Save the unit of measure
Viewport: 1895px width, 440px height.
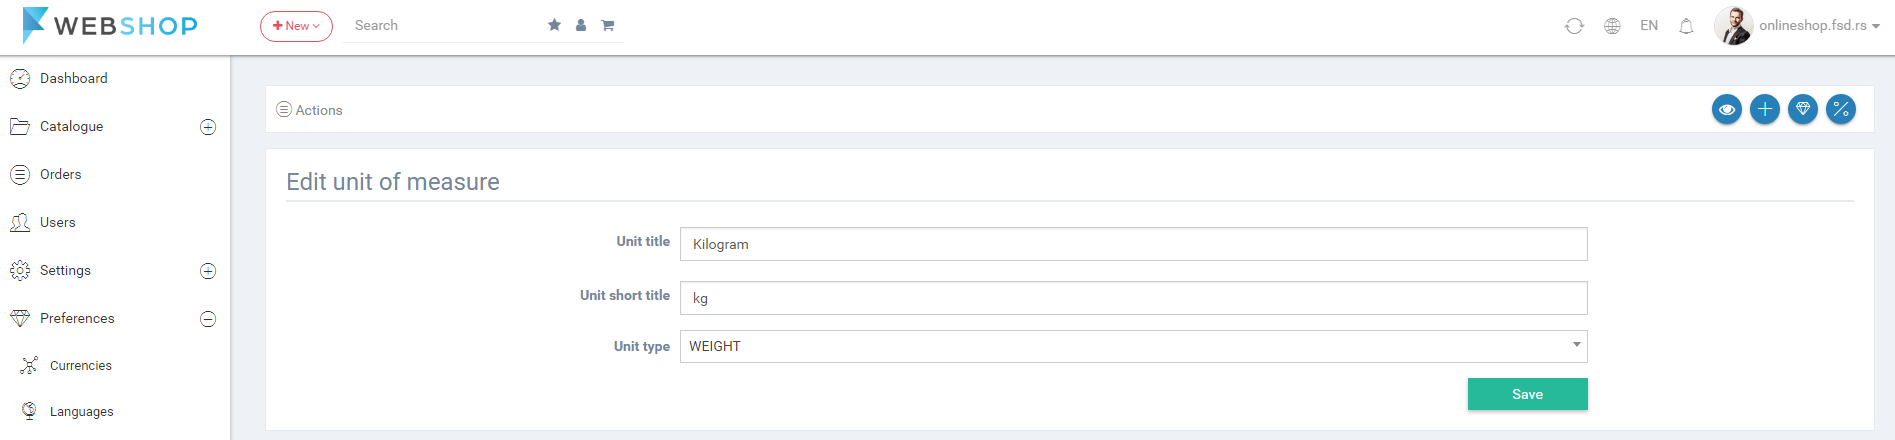1527,394
